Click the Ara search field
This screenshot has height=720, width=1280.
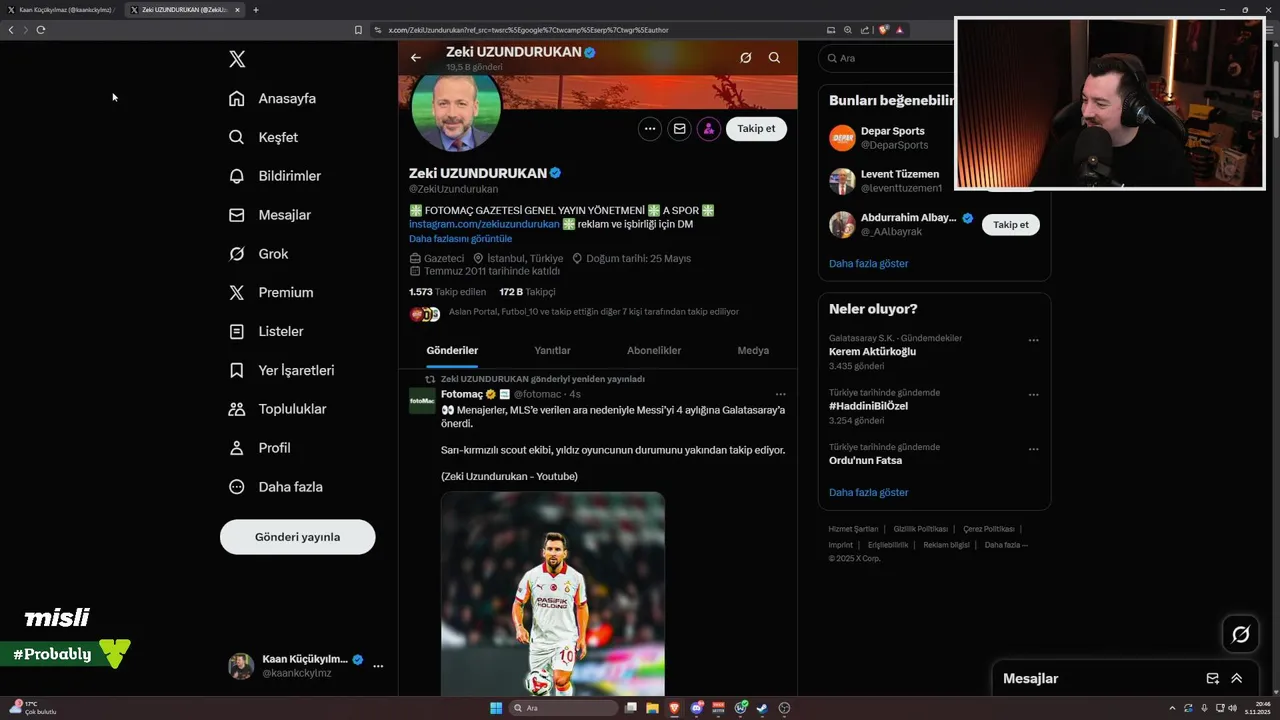[x=886, y=58]
